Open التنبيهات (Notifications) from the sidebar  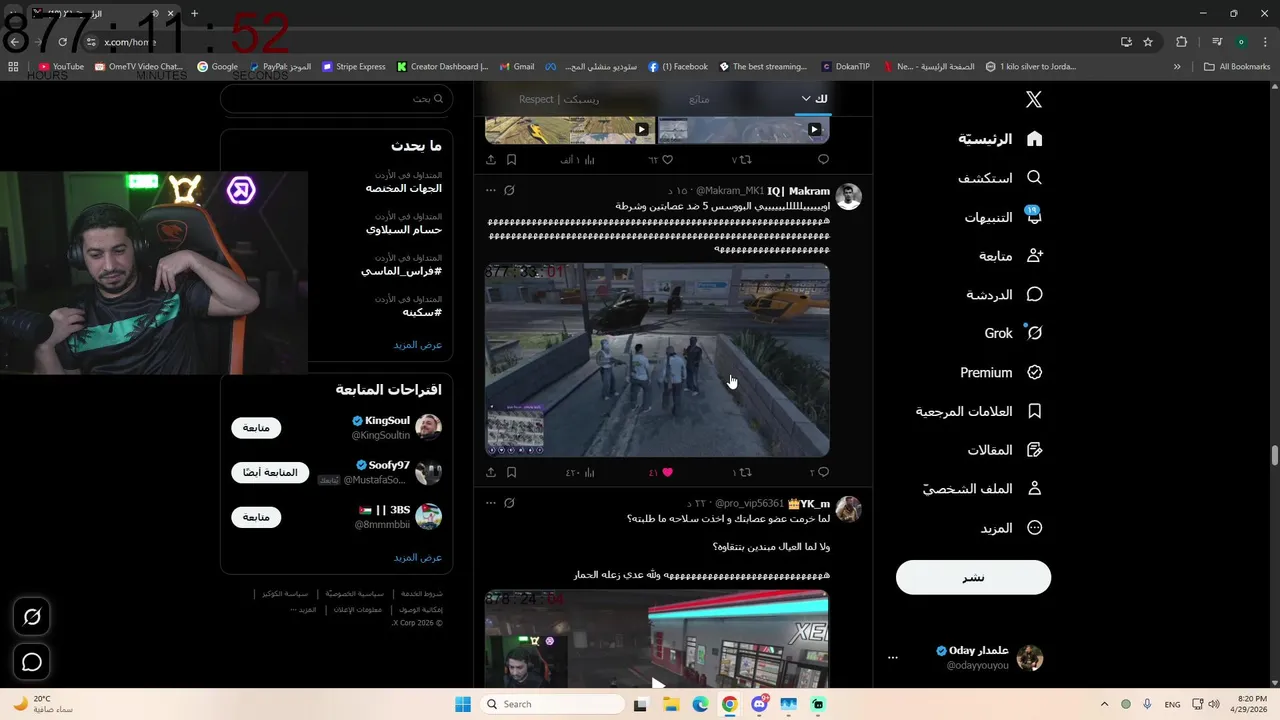tap(1004, 217)
